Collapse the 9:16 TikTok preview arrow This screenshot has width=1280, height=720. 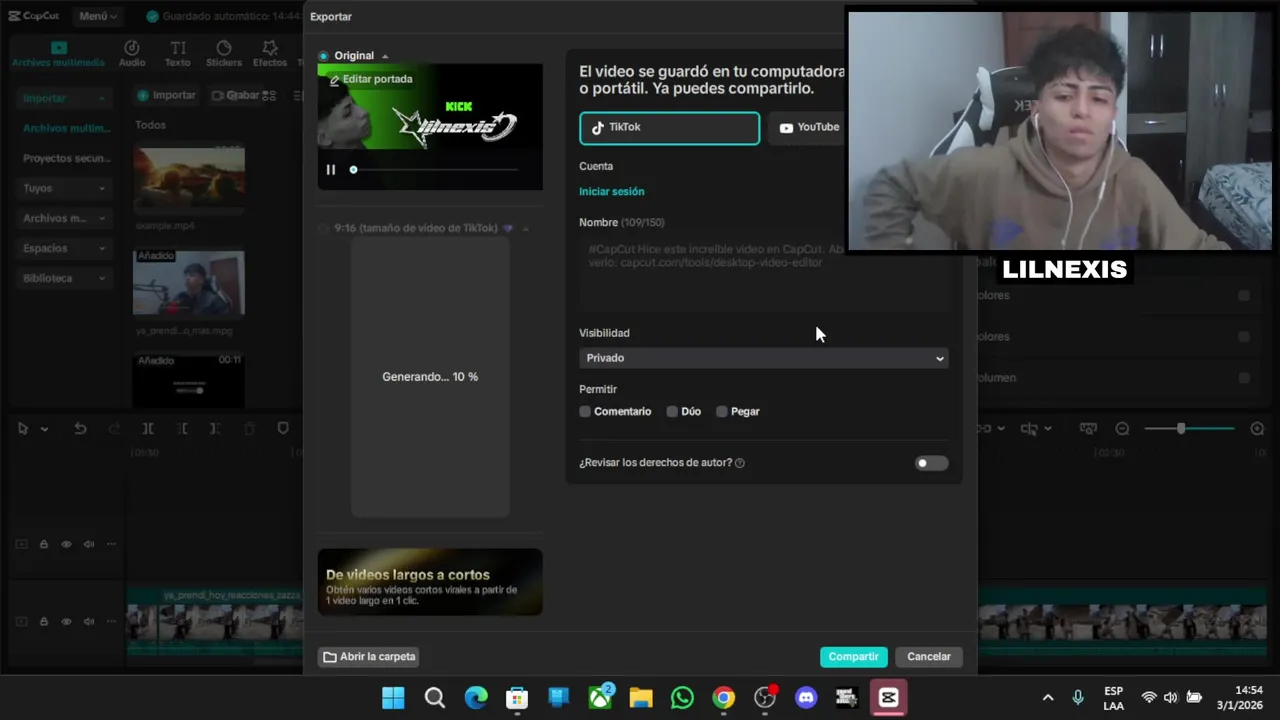(x=526, y=228)
